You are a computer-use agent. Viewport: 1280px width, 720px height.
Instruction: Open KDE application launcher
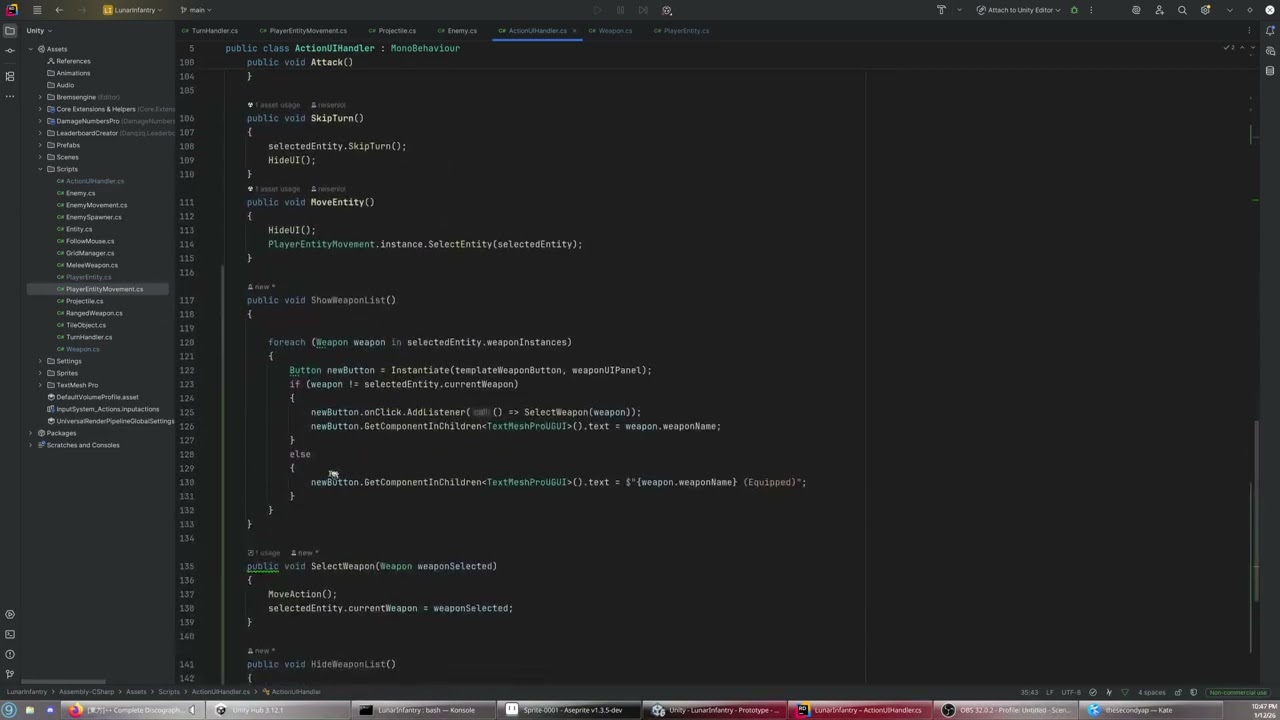tap(9, 710)
